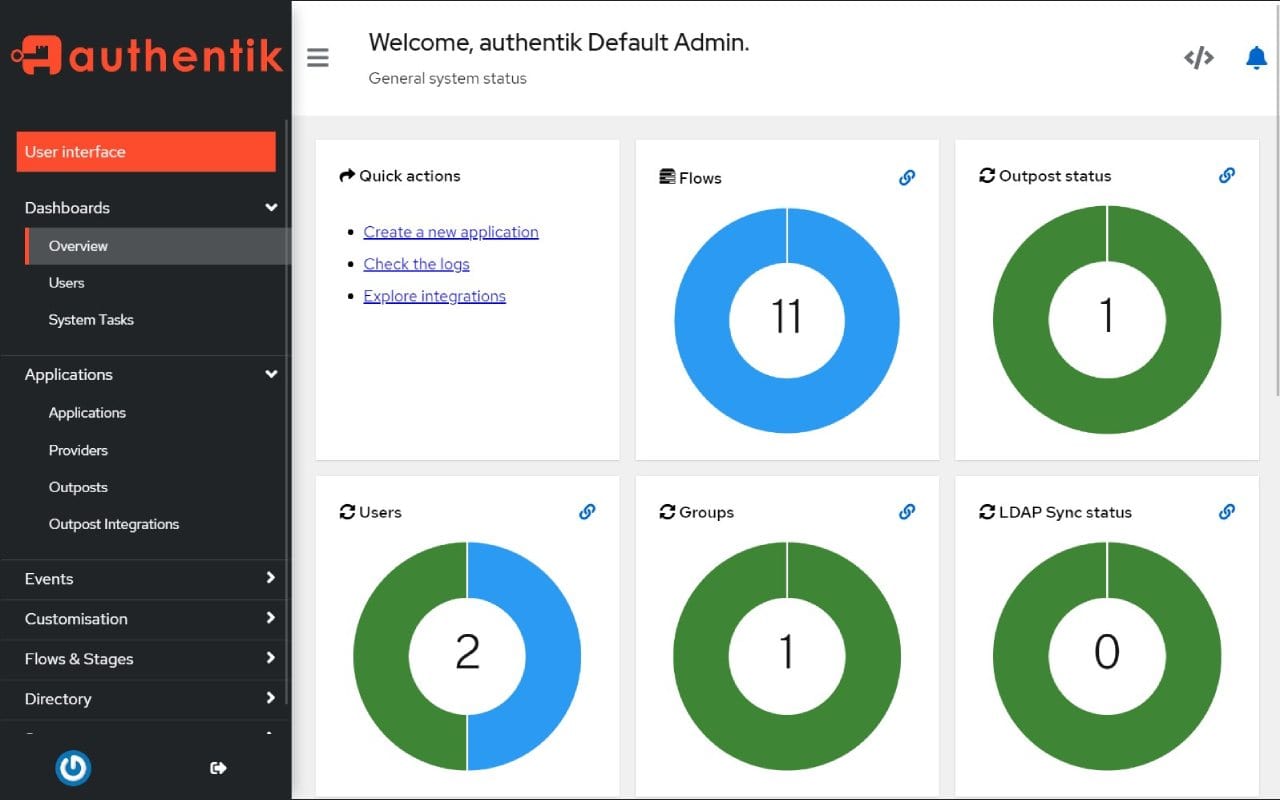1280x800 pixels.
Task: Open the Flows external link icon
Action: 907,177
